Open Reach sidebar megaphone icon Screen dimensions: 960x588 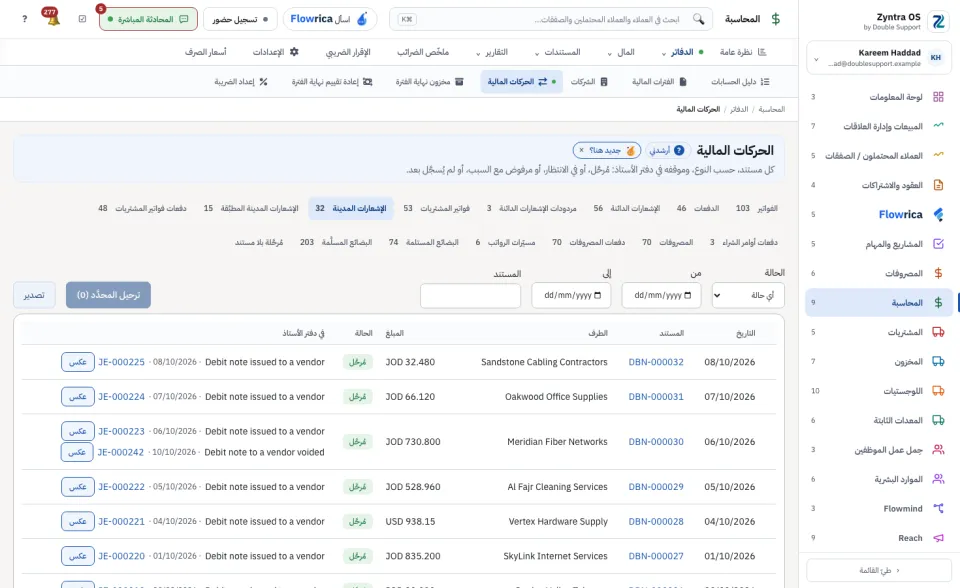point(938,538)
